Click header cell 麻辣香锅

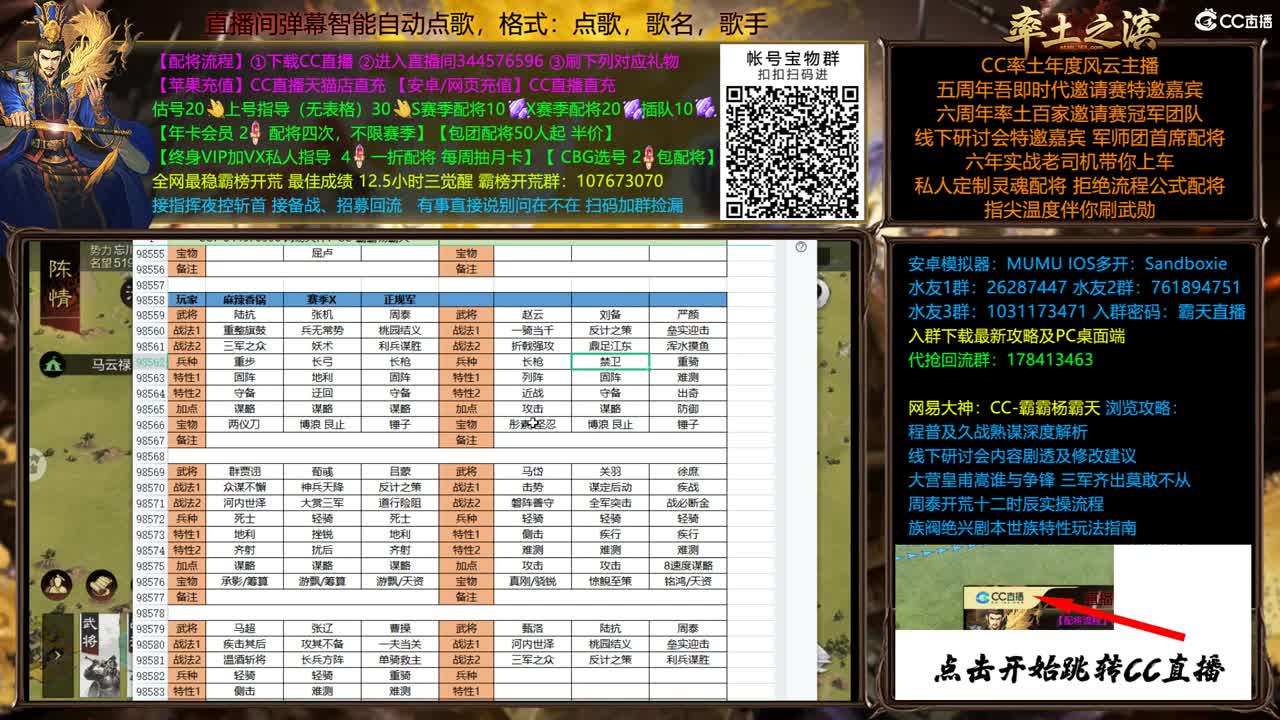(244, 300)
